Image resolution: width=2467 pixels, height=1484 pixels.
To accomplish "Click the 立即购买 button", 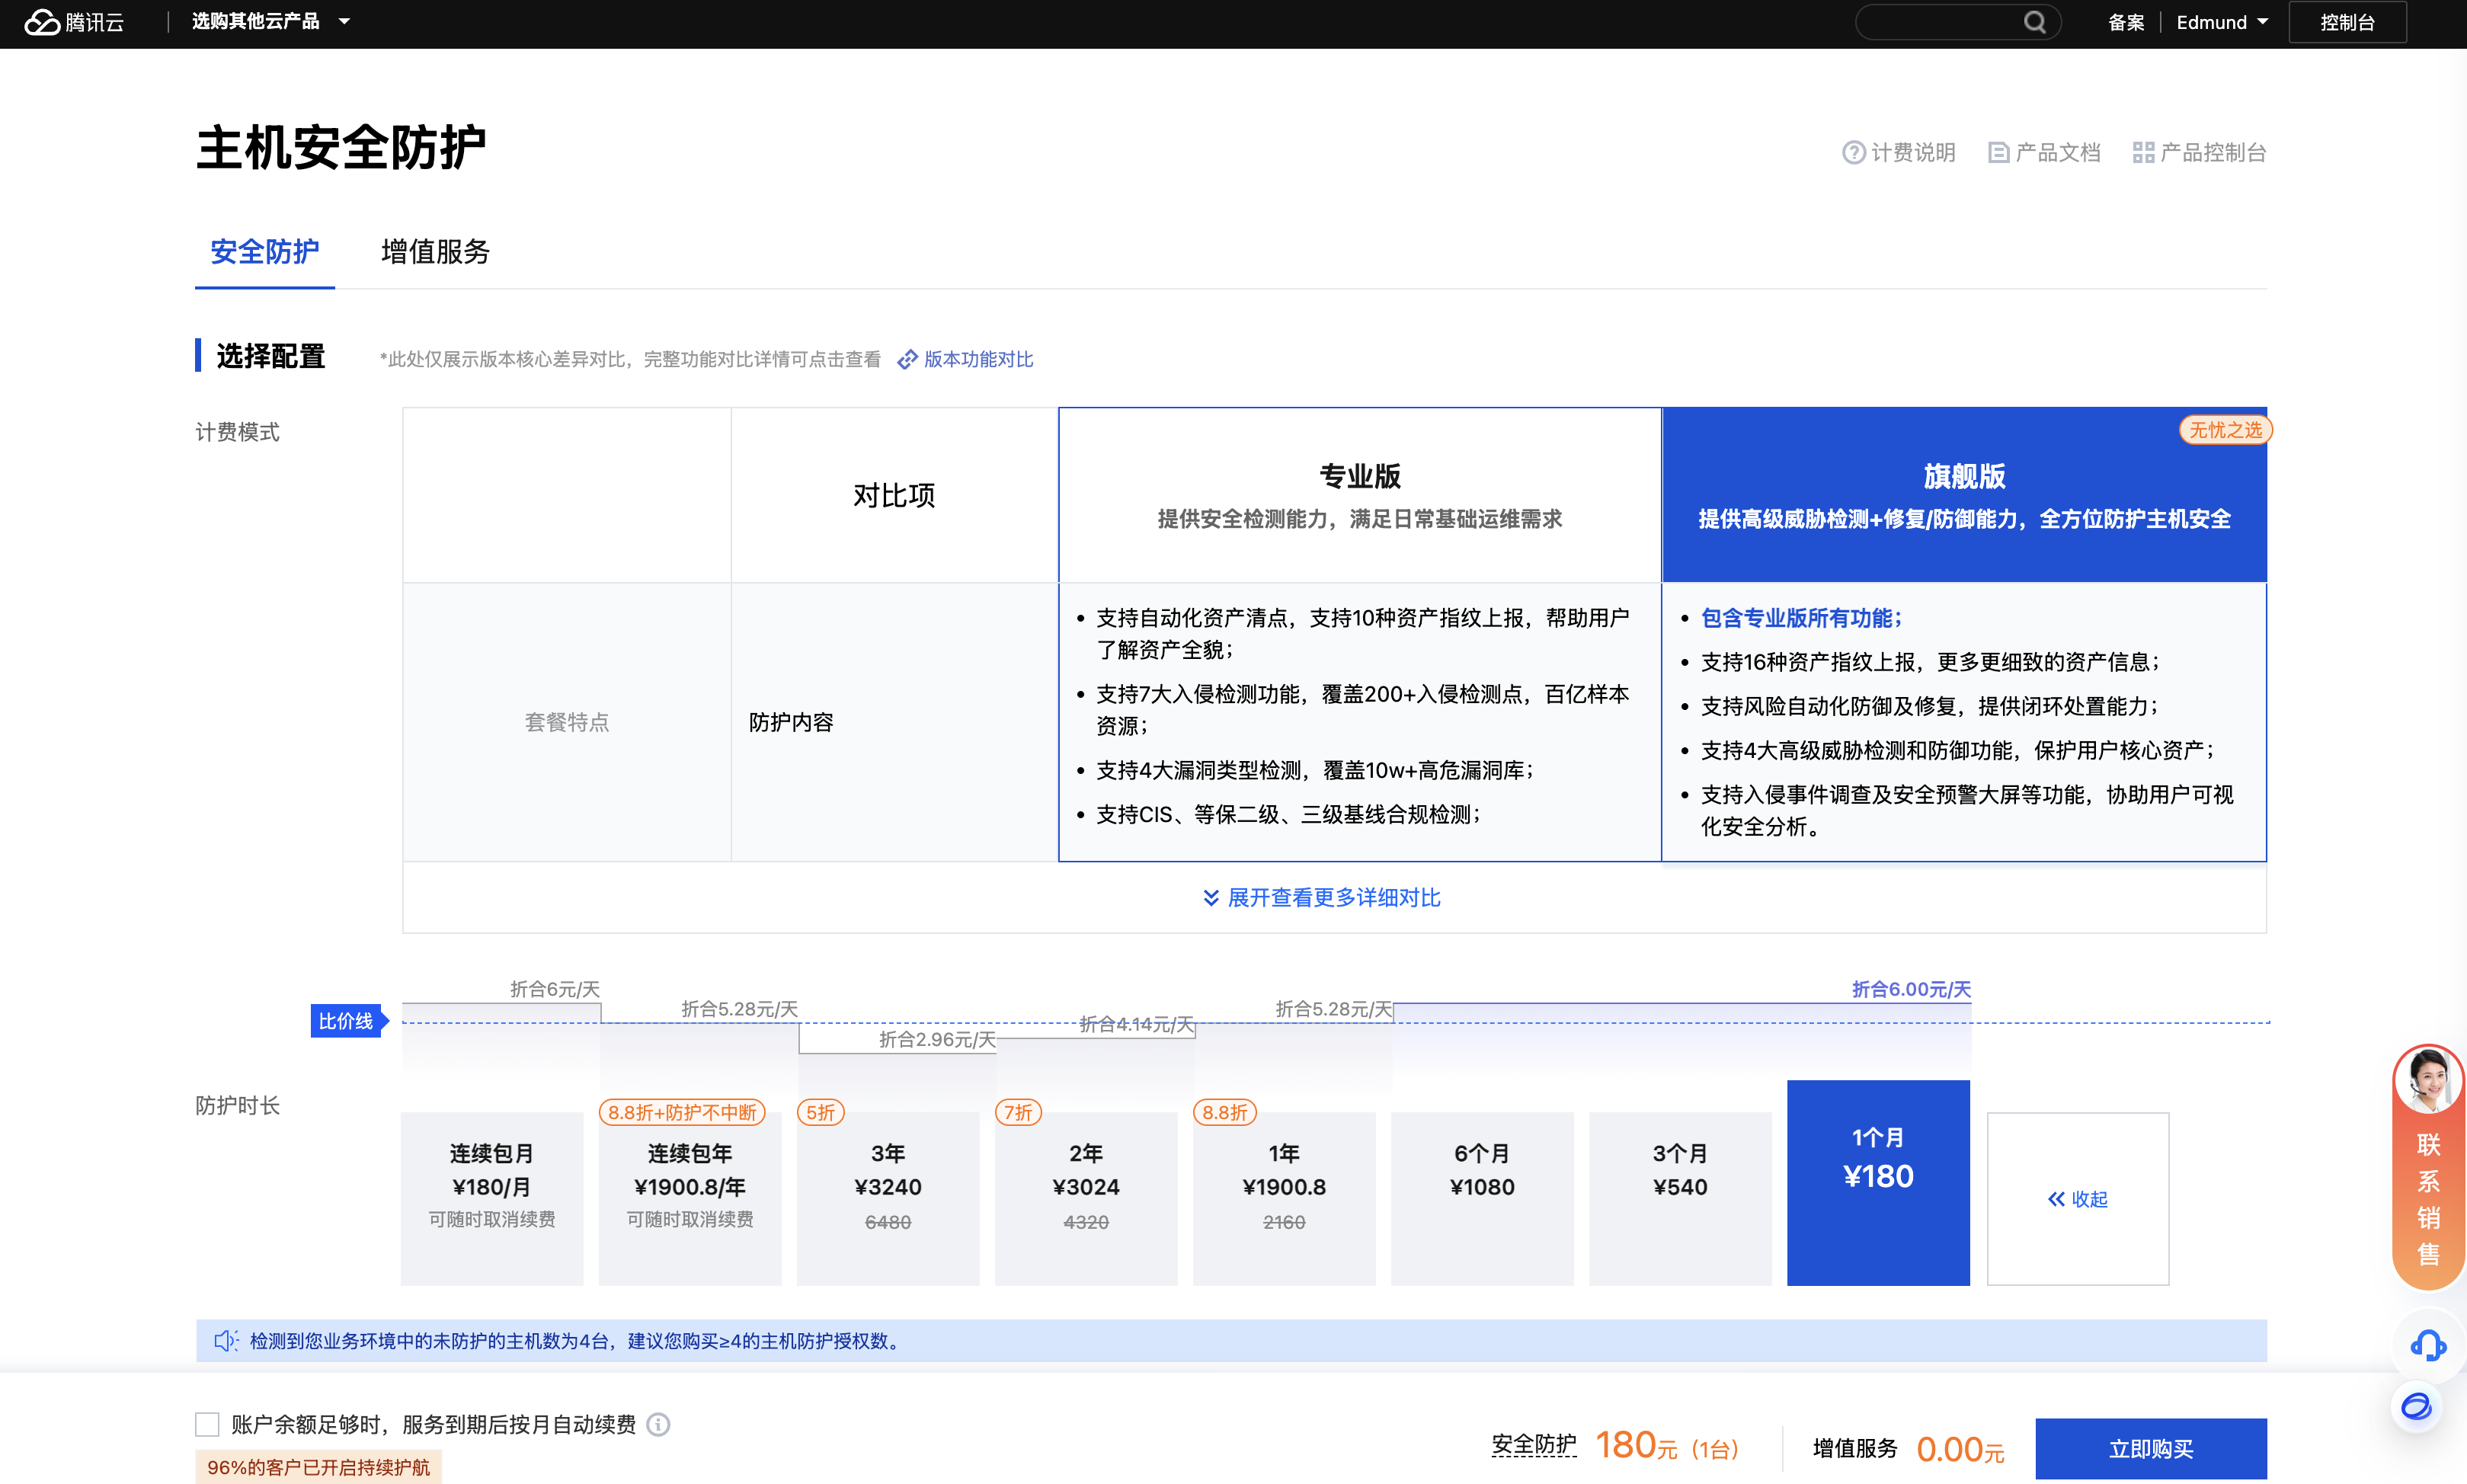I will (x=2150, y=1448).
